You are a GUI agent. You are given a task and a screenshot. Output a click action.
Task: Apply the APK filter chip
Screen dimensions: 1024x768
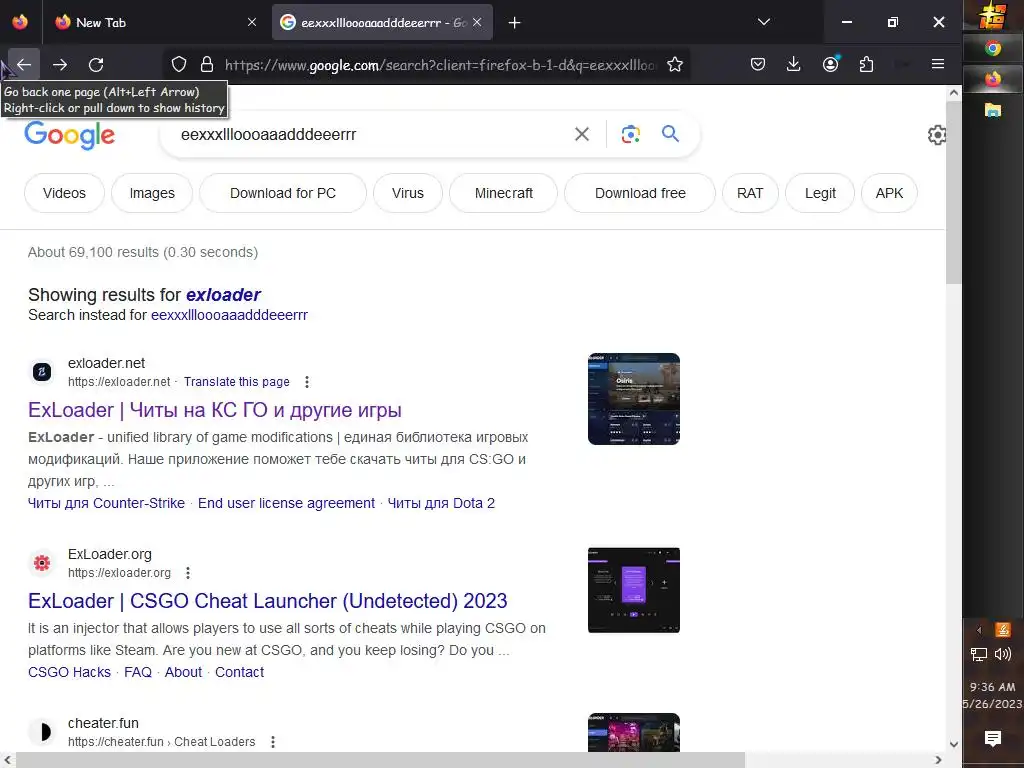pyautogui.click(x=889, y=193)
